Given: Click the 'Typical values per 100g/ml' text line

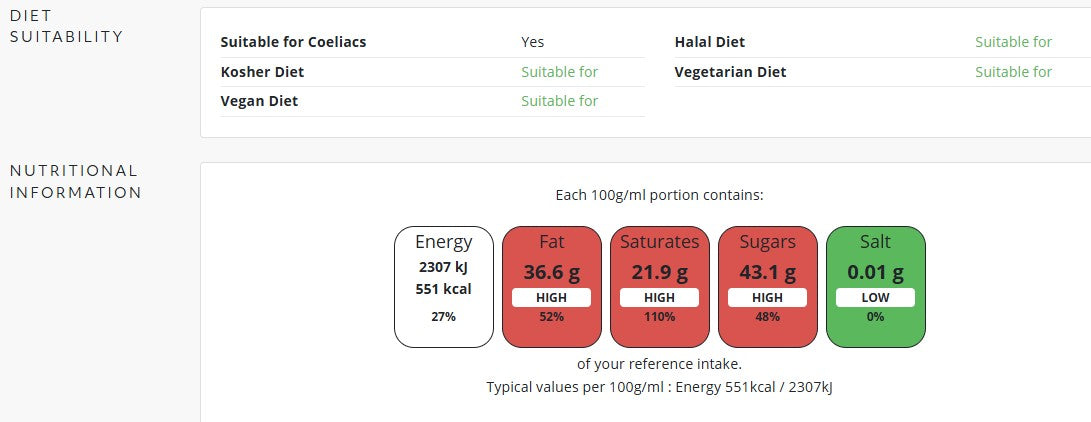Looking at the screenshot, I should tap(659, 386).
